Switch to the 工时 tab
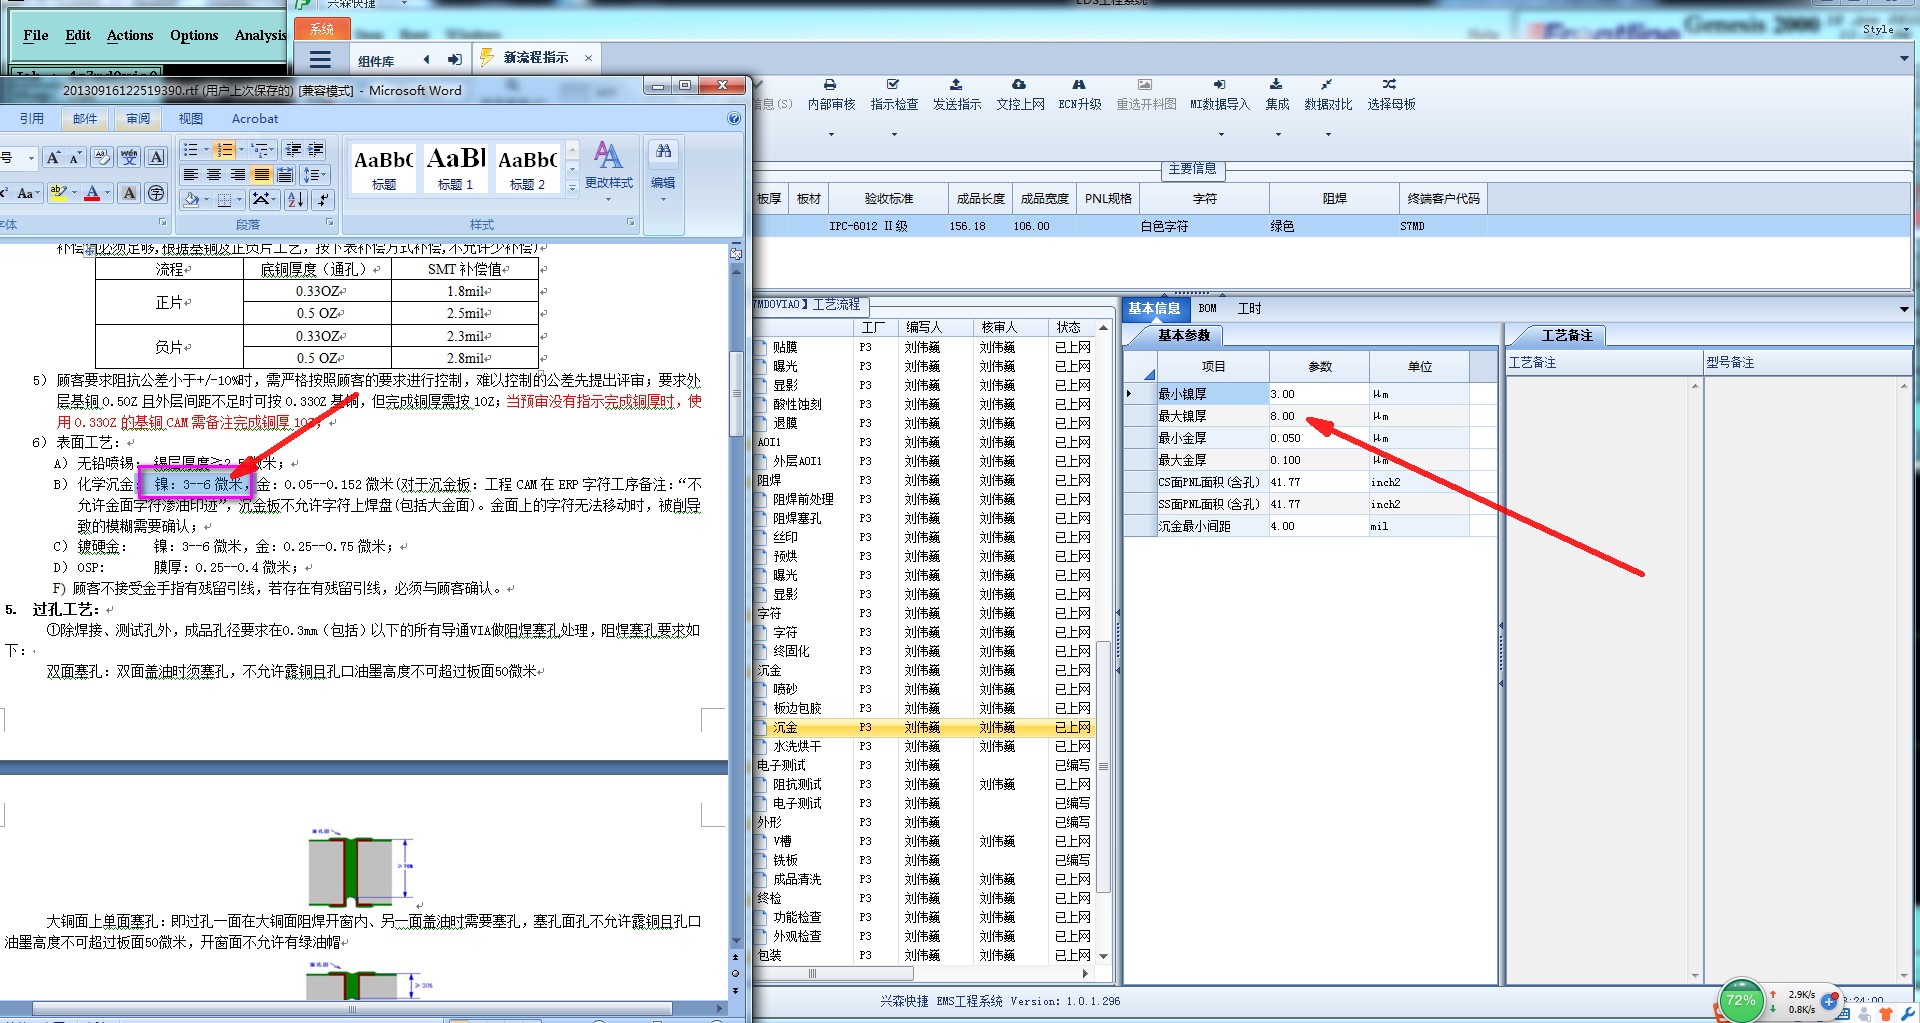Image resolution: width=1920 pixels, height=1023 pixels. tap(1249, 308)
